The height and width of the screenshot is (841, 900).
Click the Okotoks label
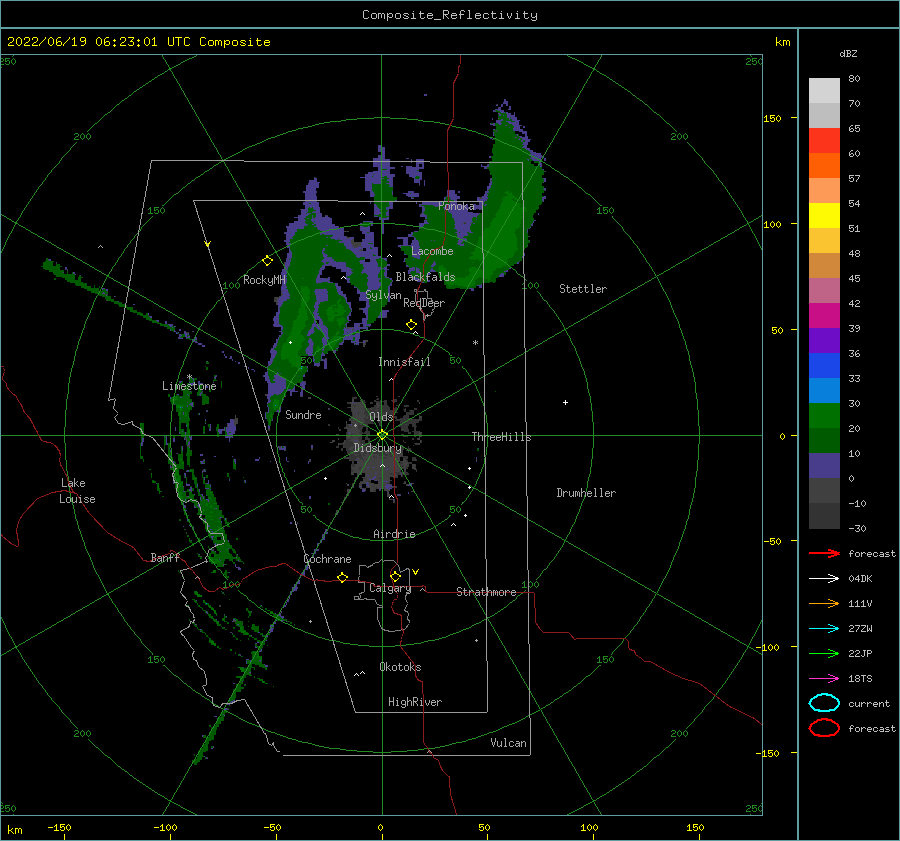(400, 667)
